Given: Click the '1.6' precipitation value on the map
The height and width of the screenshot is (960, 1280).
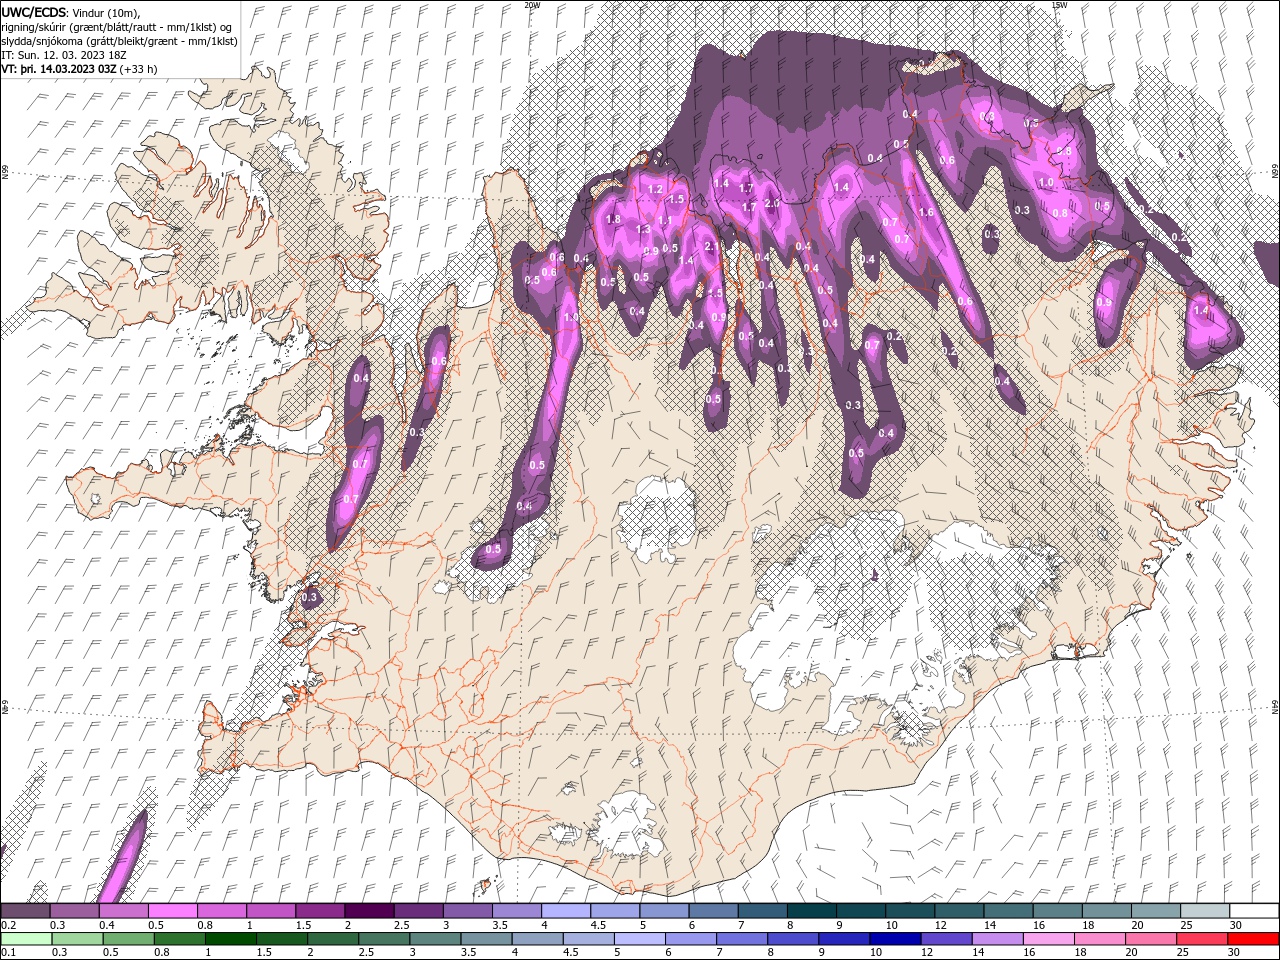Looking at the screenshot, I should pyautogui.click(x=926, y=212).
